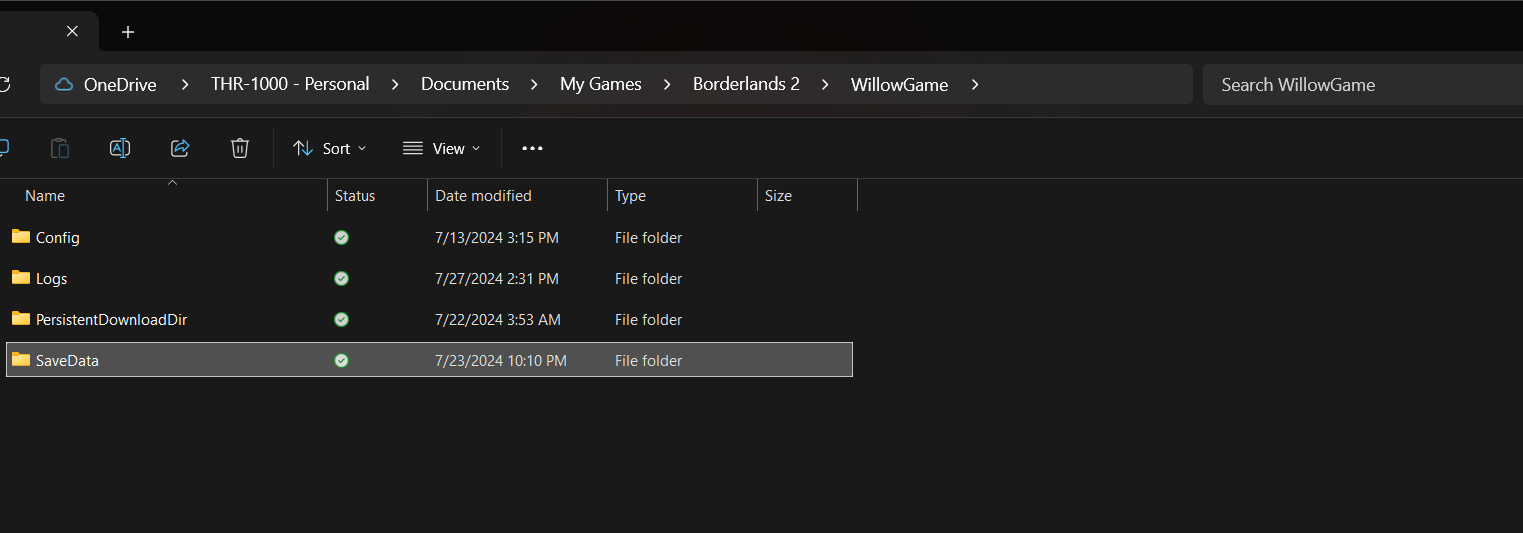This screenshot has width=1523, height=533.
Task: Click the PersistentDownloadDir folder icon
Action: click(x=20, y=319)
